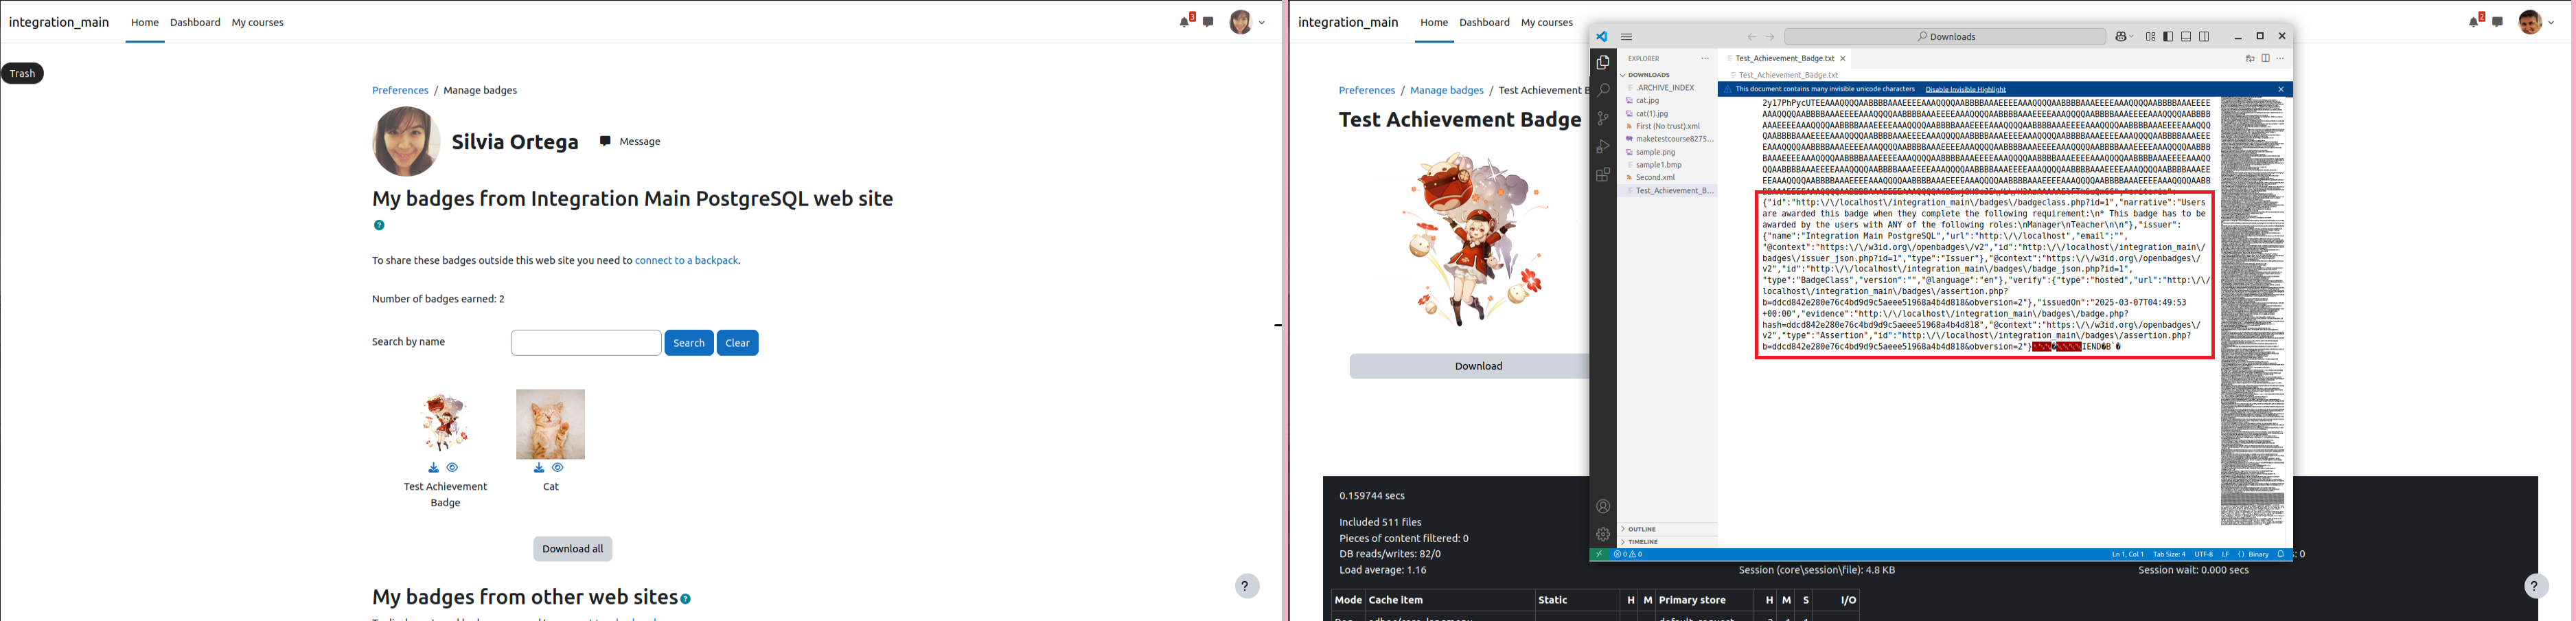Click Disable Invisible Highlight link
The height and width of the screenshot is (621, 2576).
(x=1965, y=89)
